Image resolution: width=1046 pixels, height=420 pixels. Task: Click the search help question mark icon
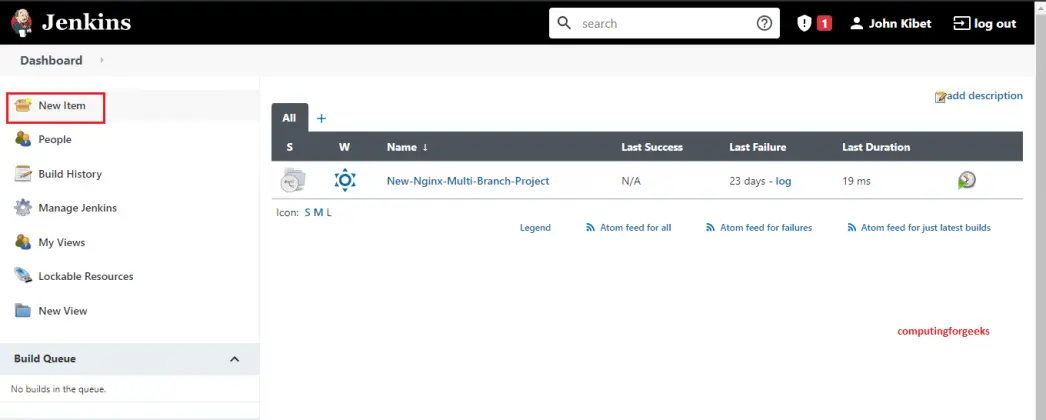pos(764,23)
